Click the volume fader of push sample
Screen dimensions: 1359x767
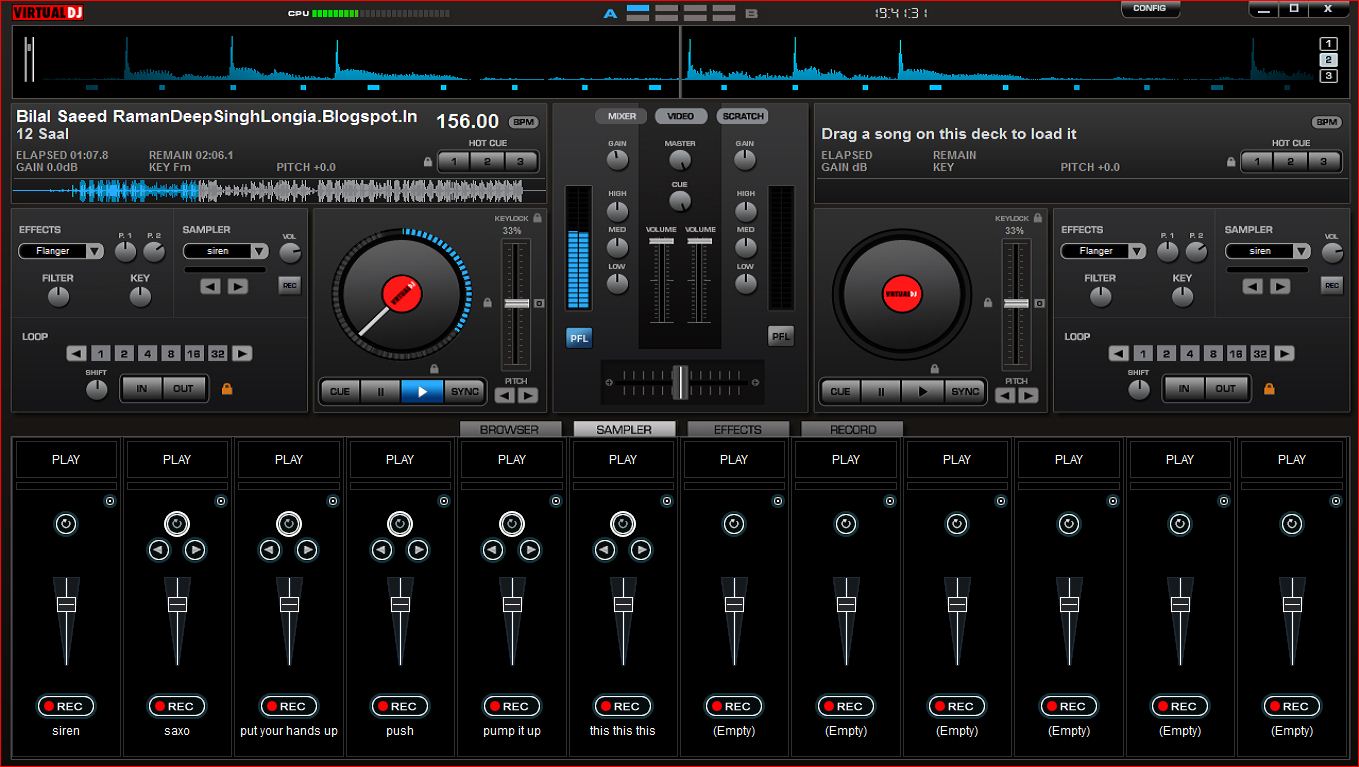click(x=400, y=604)
